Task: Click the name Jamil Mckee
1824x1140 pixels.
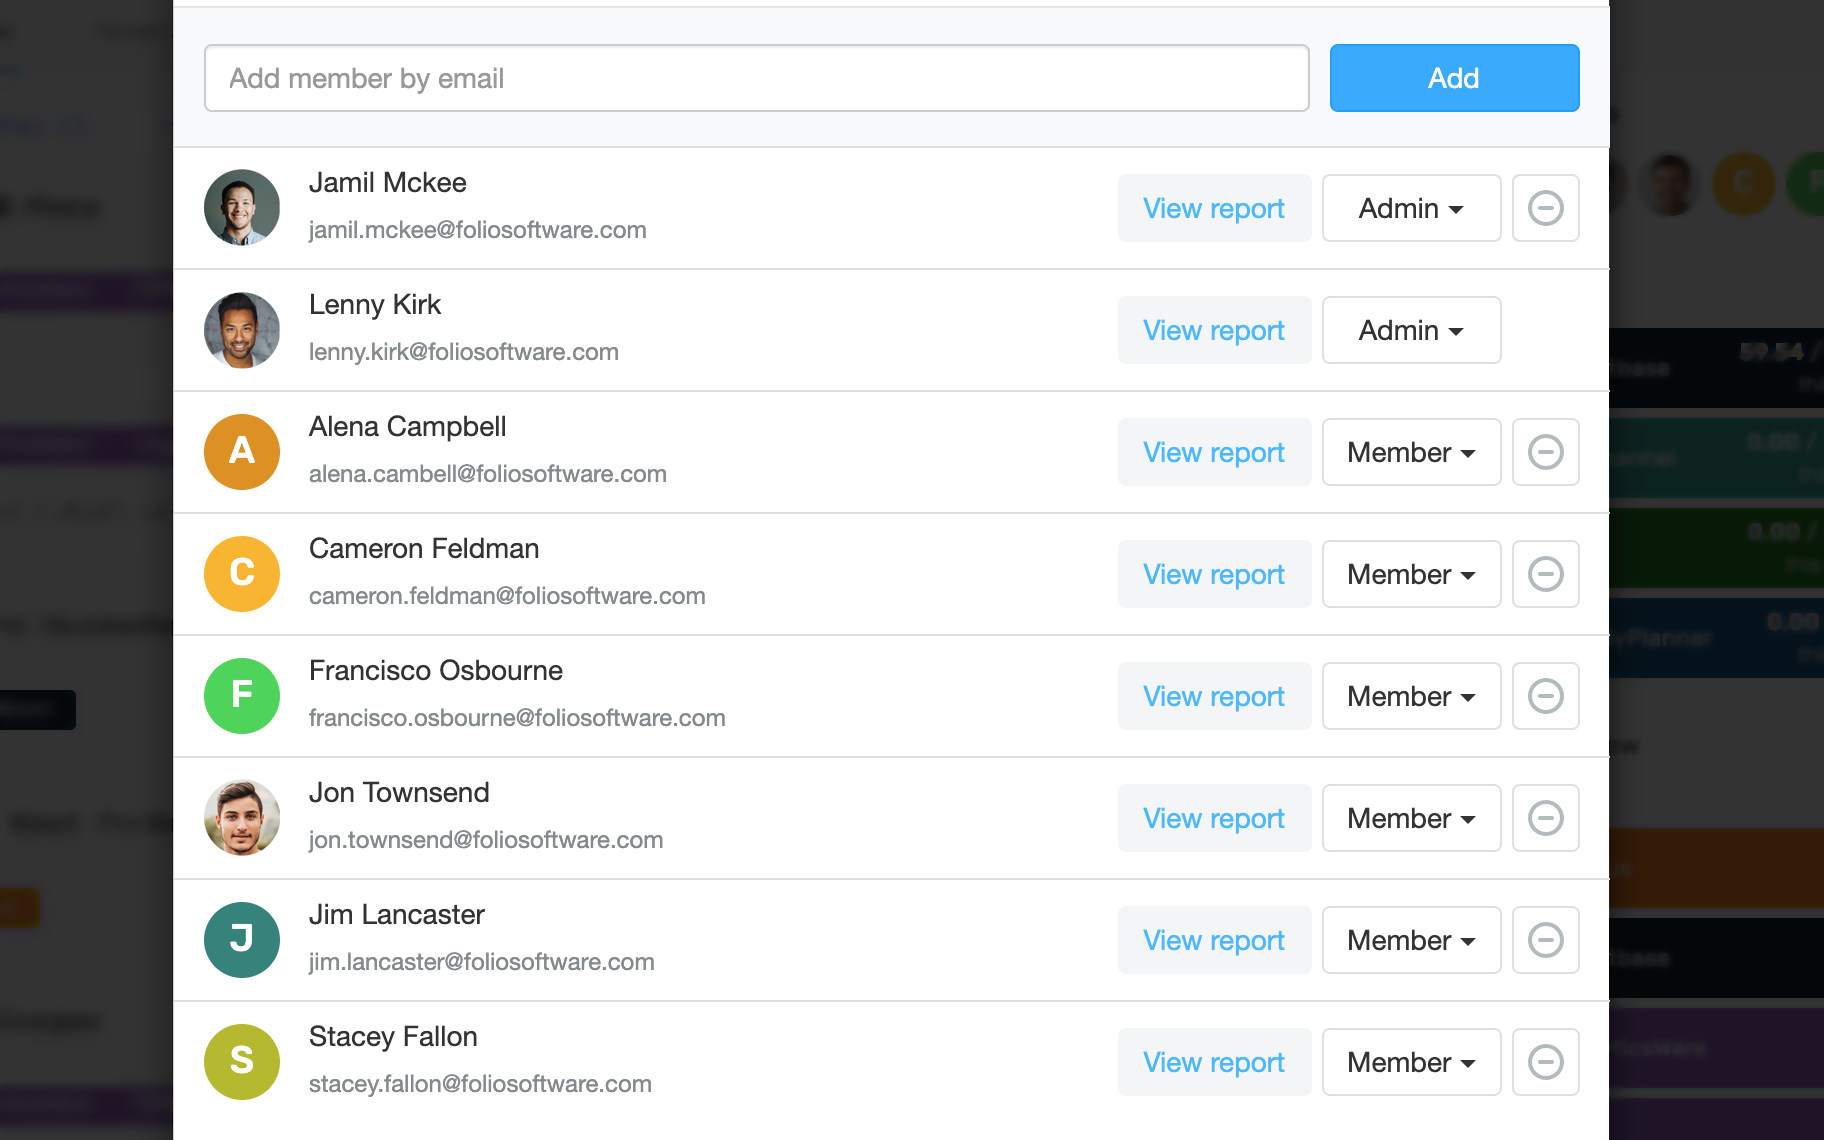Action: [x=388, y=183]
